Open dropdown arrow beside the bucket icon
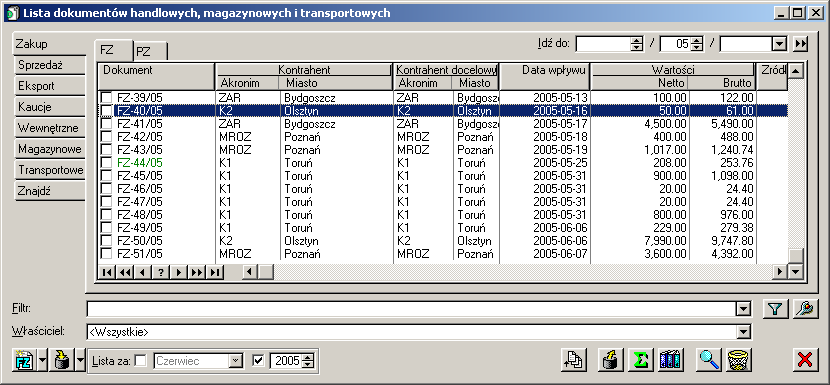Screen dimensions: 830x385 pos(80,361)
